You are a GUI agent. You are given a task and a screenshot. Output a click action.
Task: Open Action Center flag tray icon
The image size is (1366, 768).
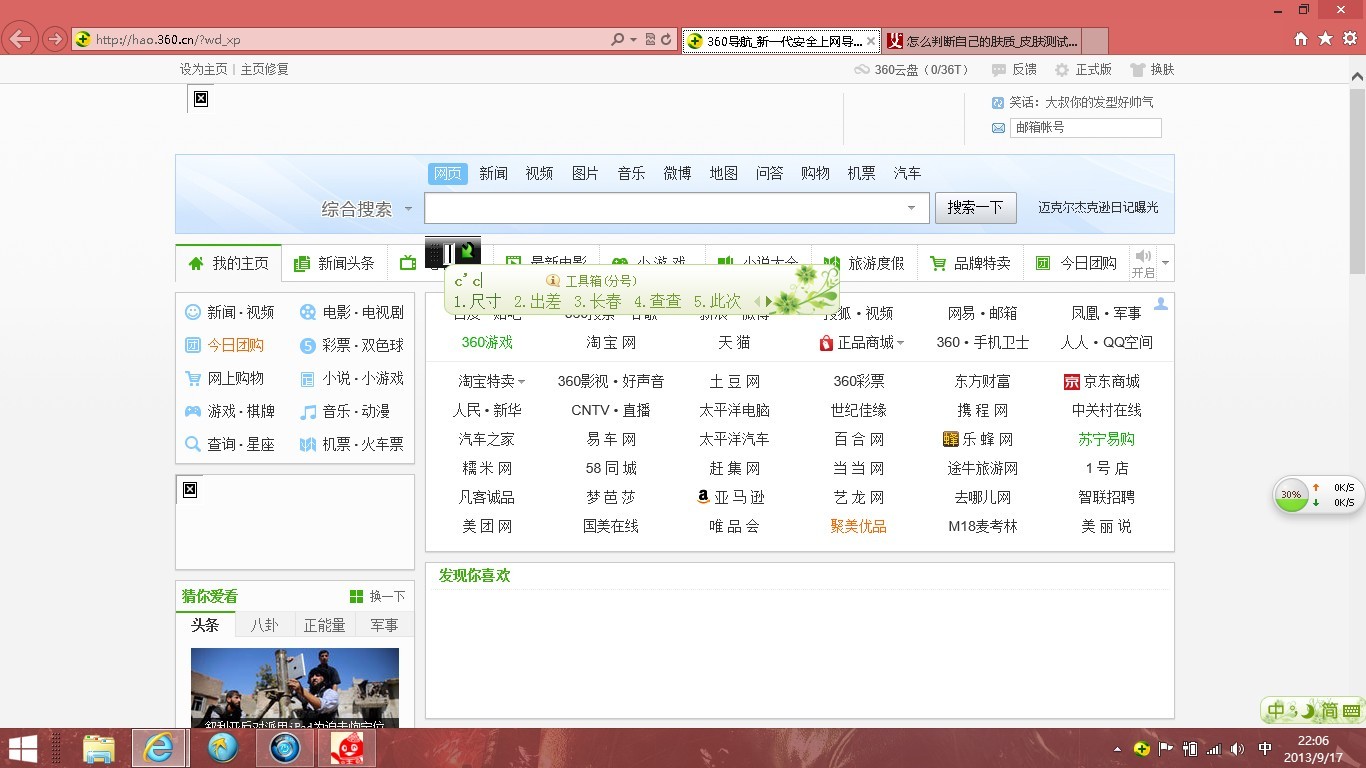click(1166, 748)
